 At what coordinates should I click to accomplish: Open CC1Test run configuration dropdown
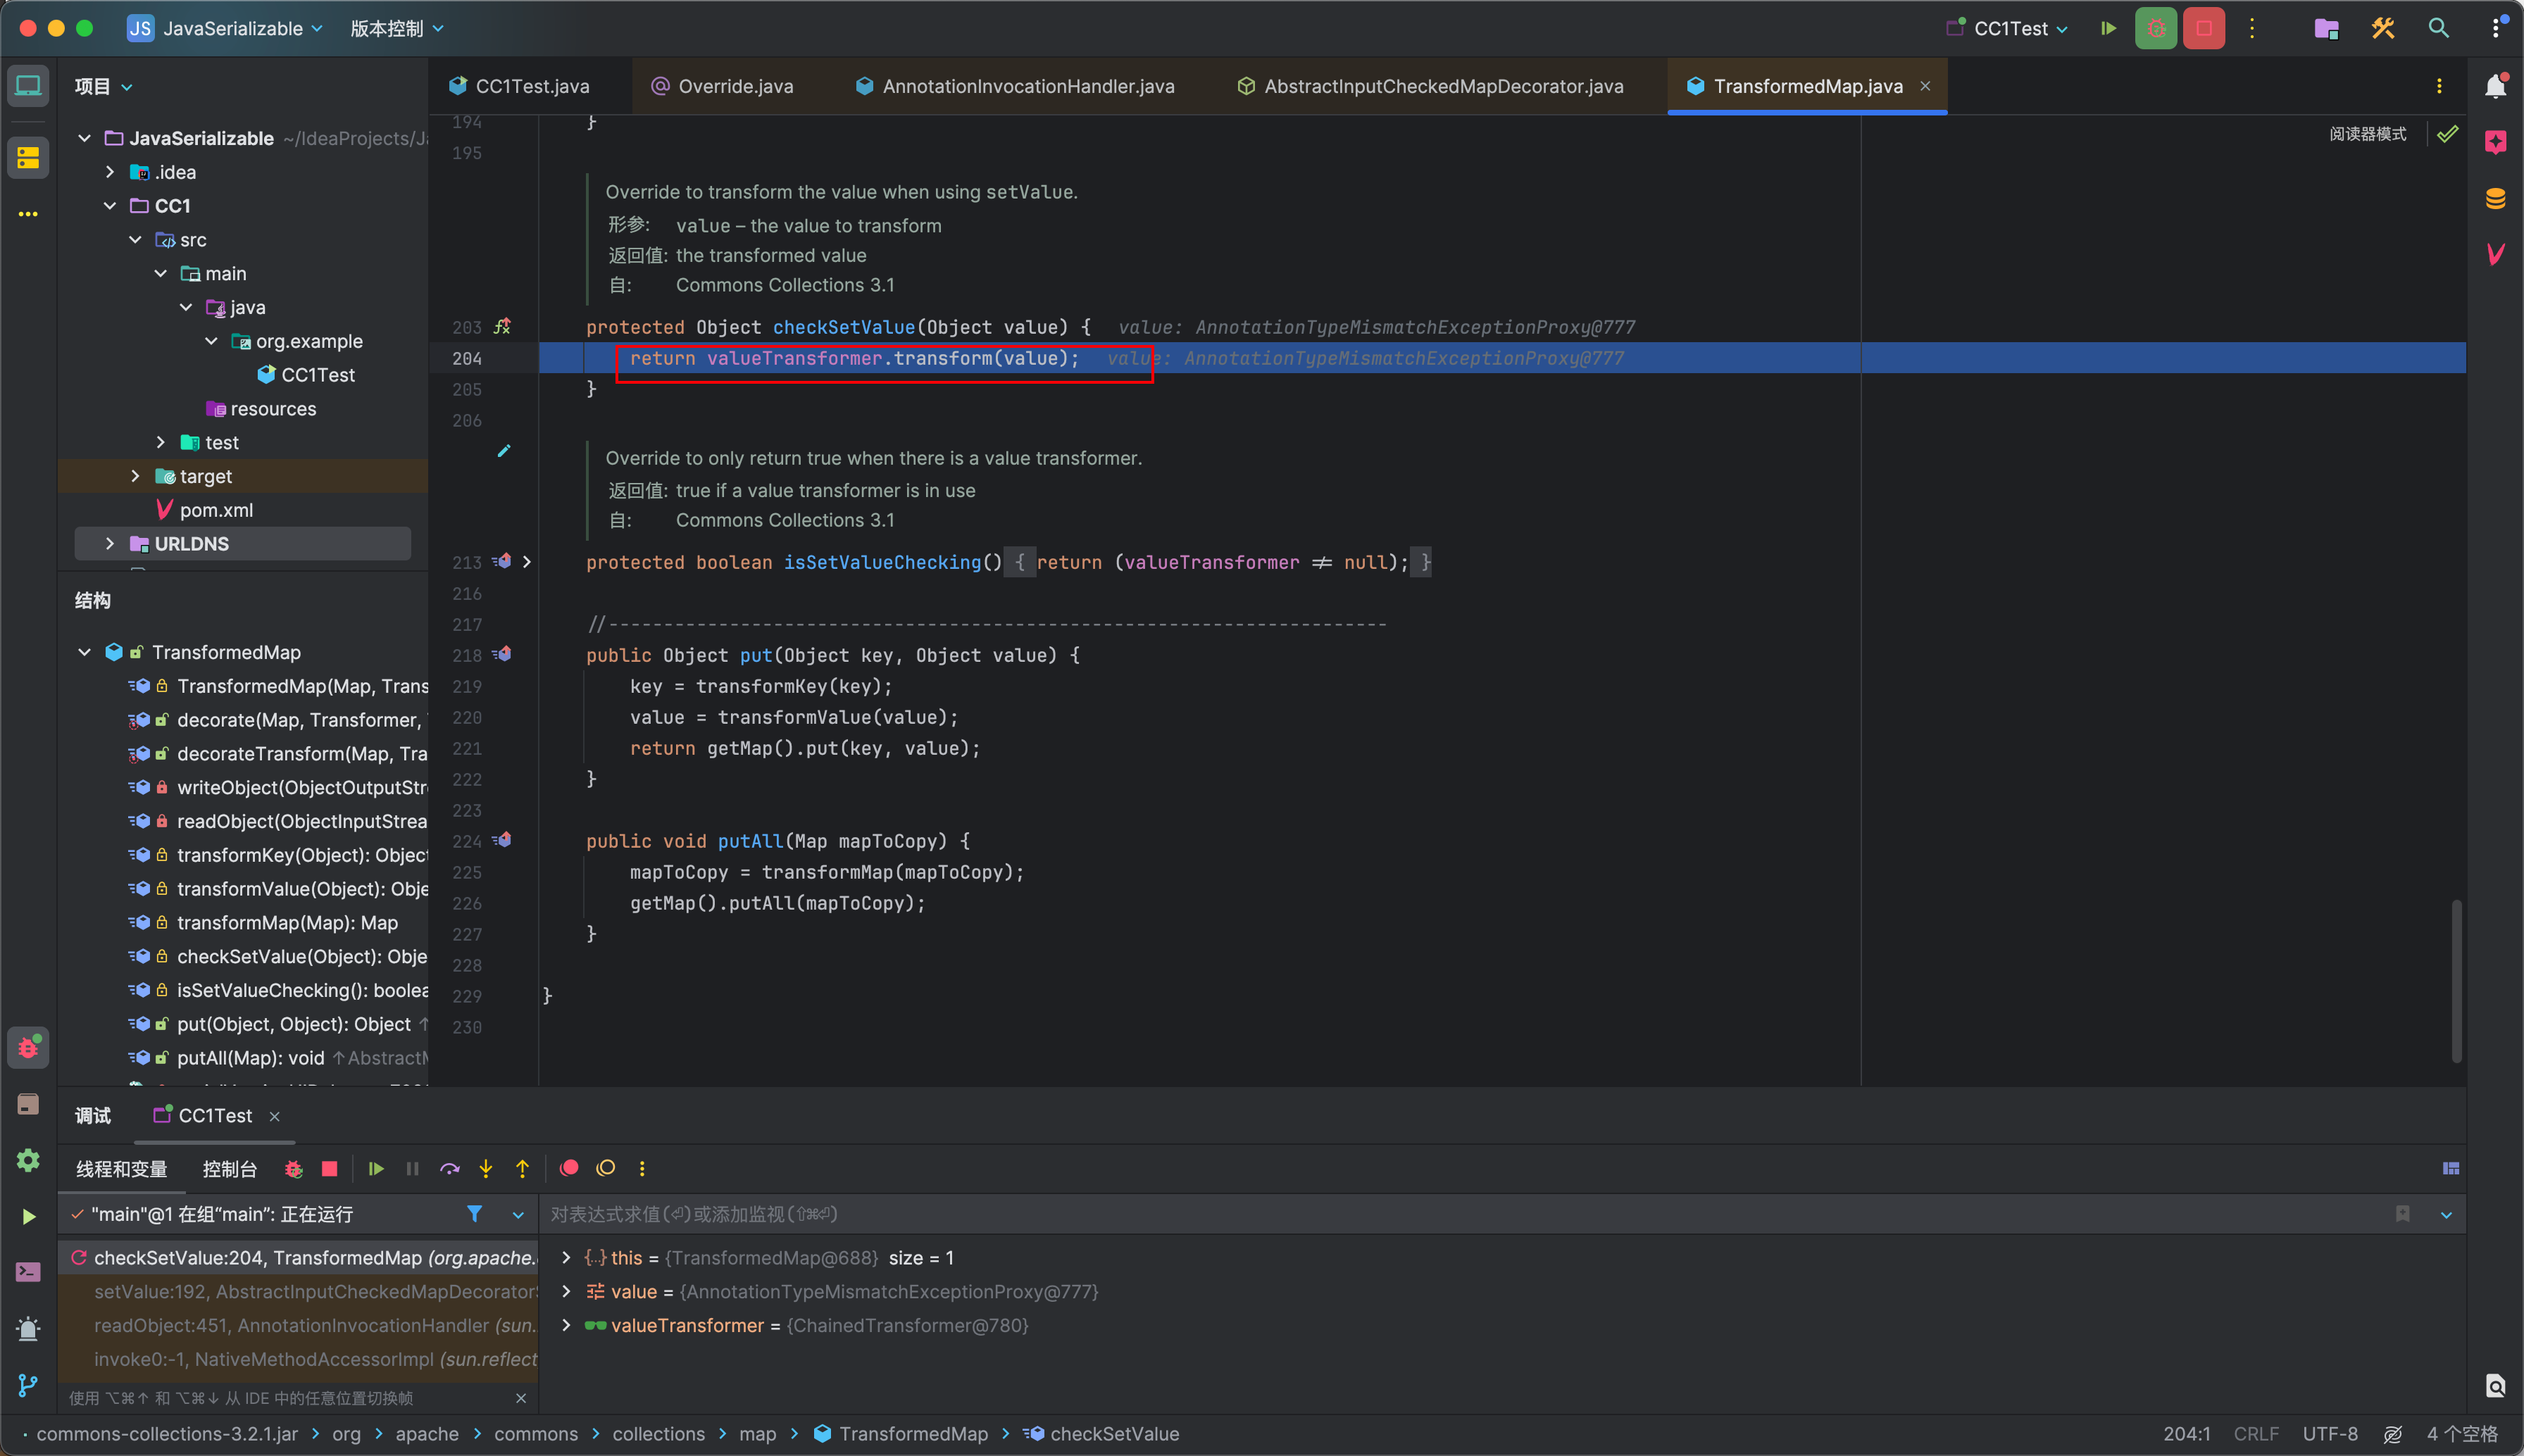(x=2007, y=28)
